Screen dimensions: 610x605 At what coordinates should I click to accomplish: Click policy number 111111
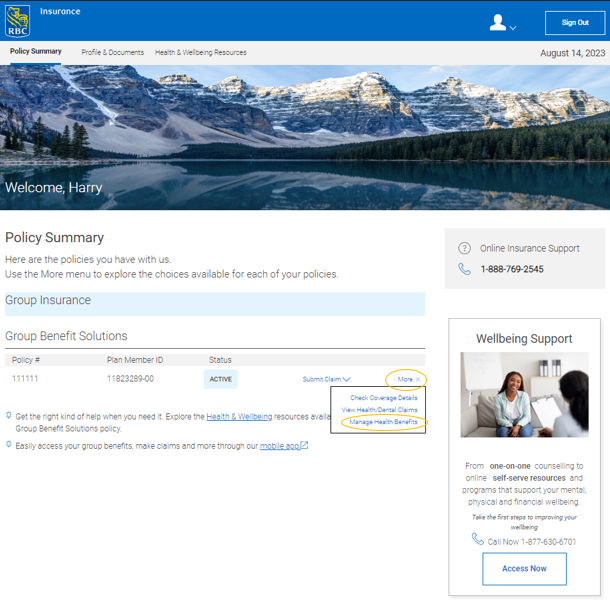click(25, 379)
